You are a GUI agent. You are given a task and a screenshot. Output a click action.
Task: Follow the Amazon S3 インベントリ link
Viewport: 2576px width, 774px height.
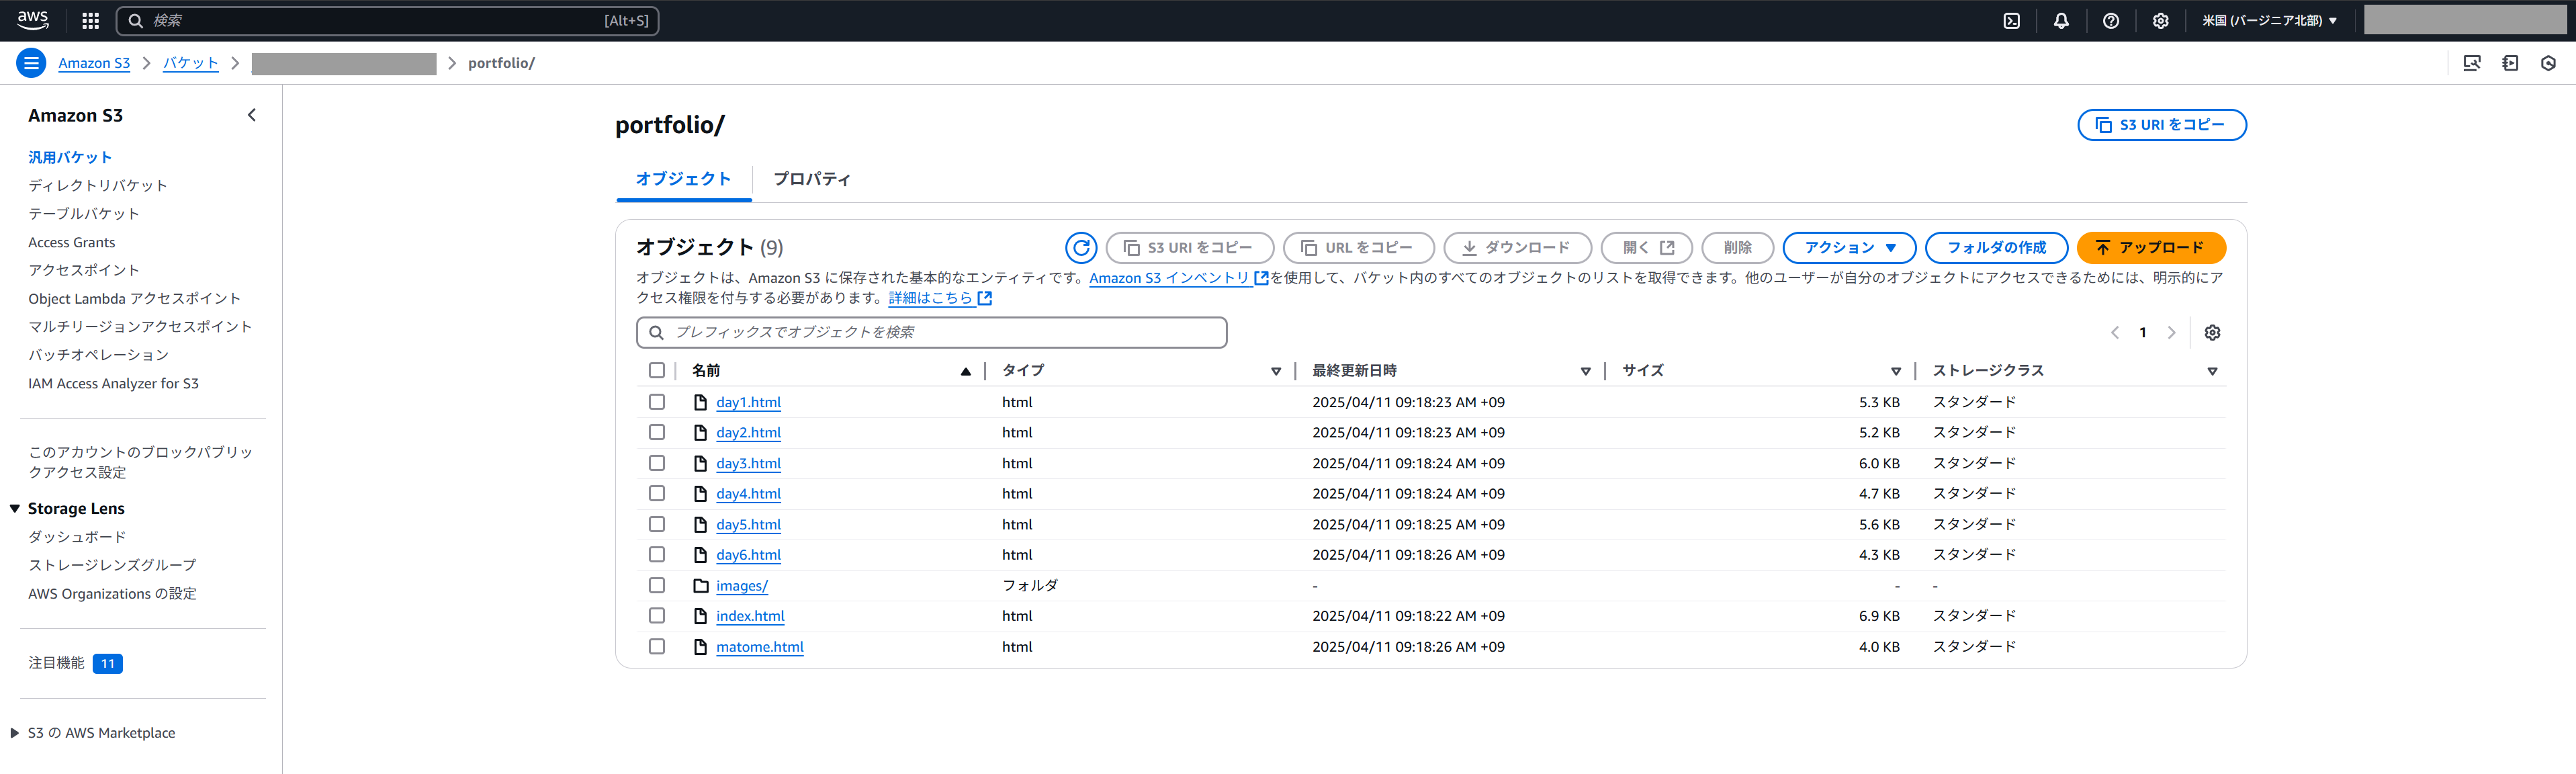pos(1178,278)
